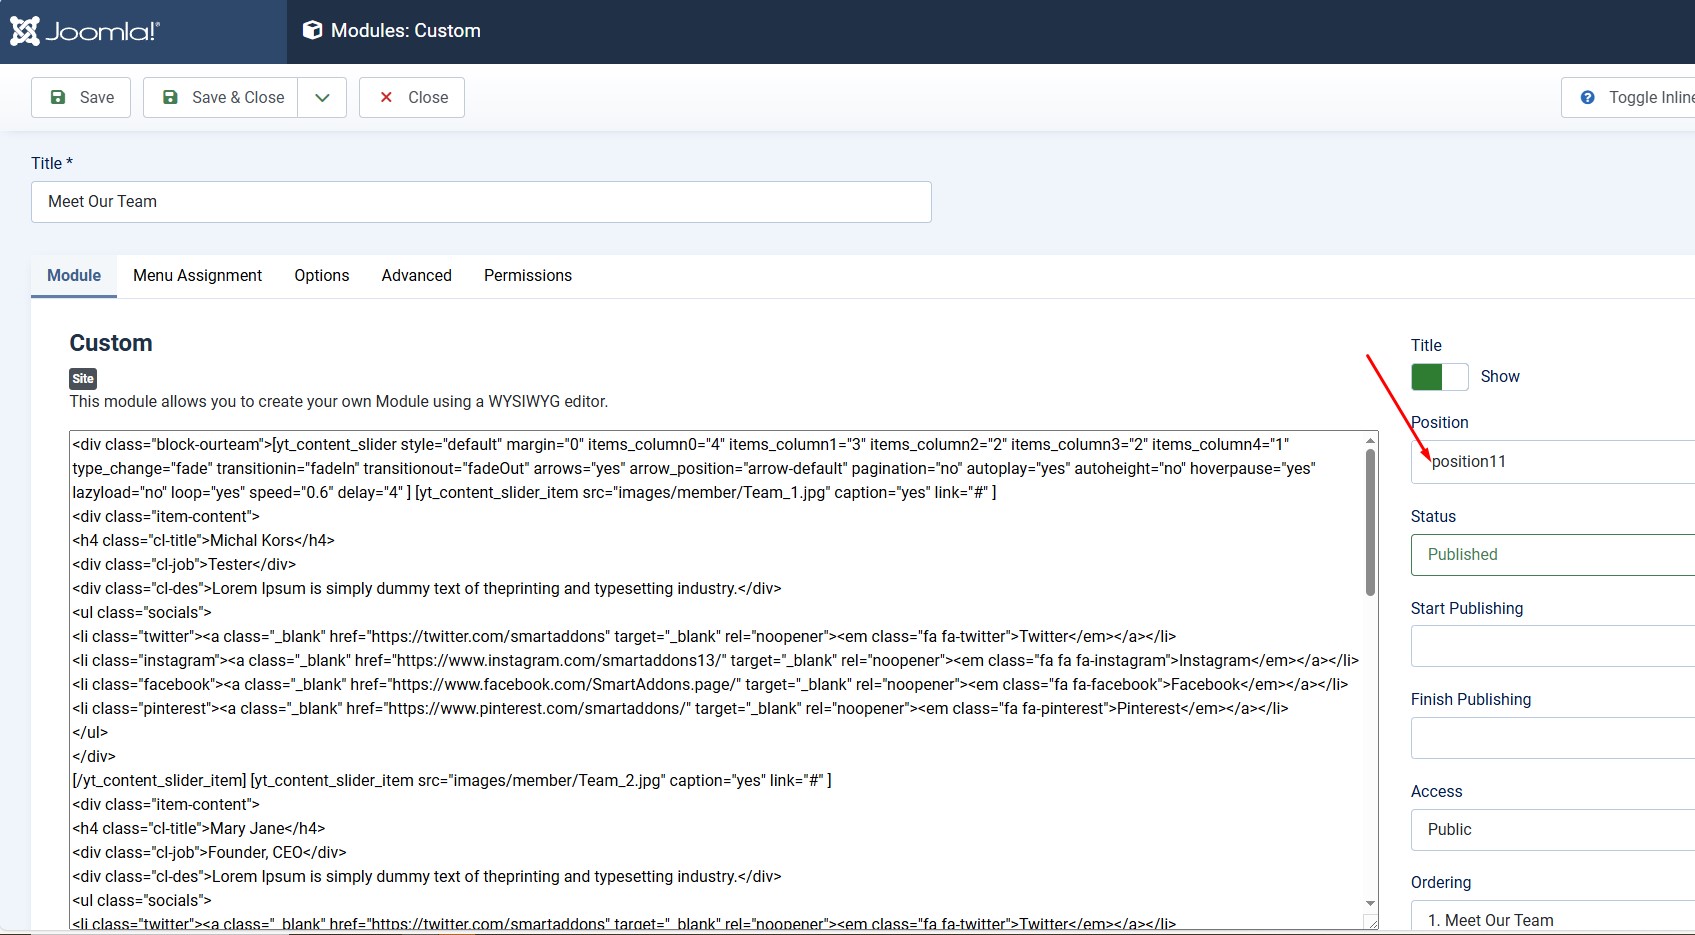Click the Finish Publishing date field
The image size is (1695, 935).
click(x=1552, y=738)
